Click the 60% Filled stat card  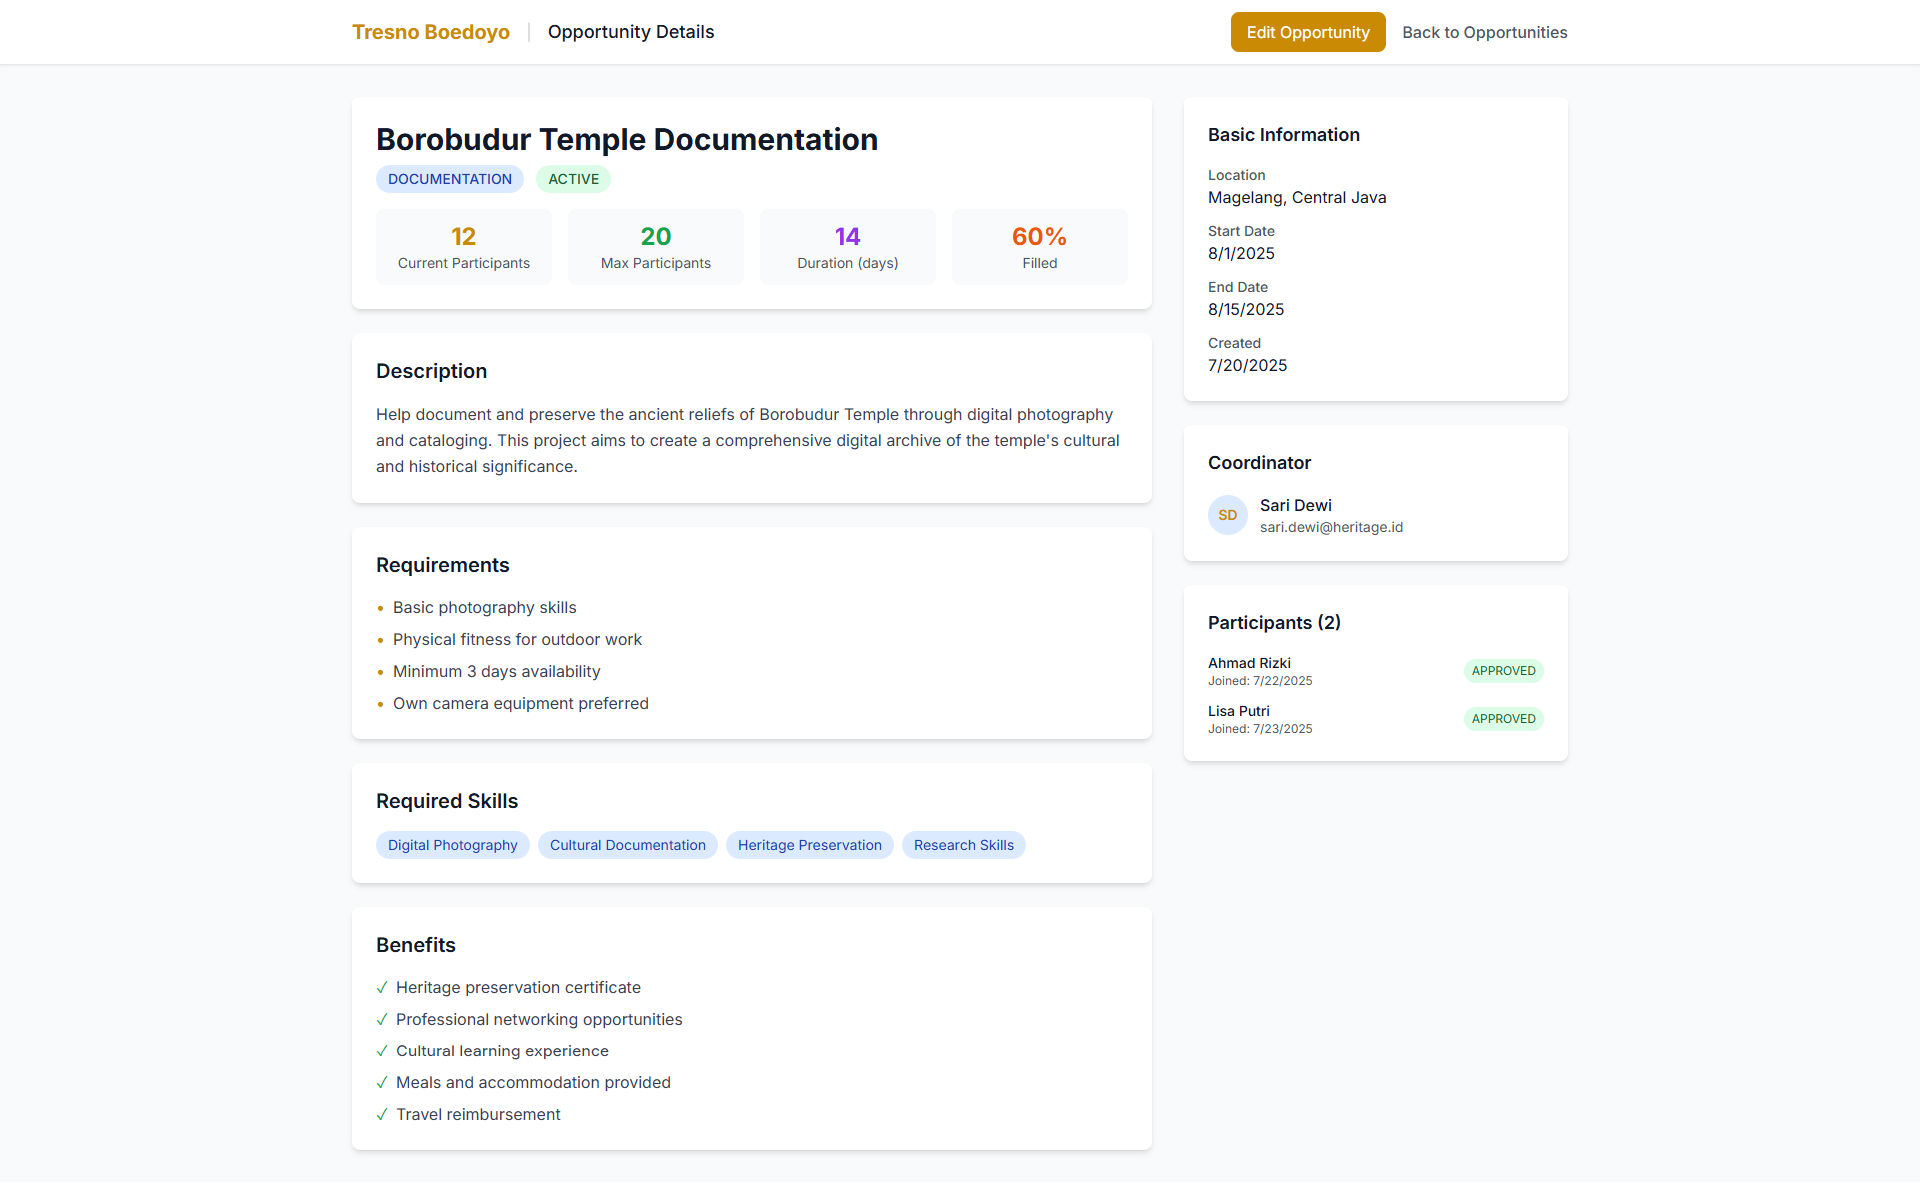(1039, 247)
